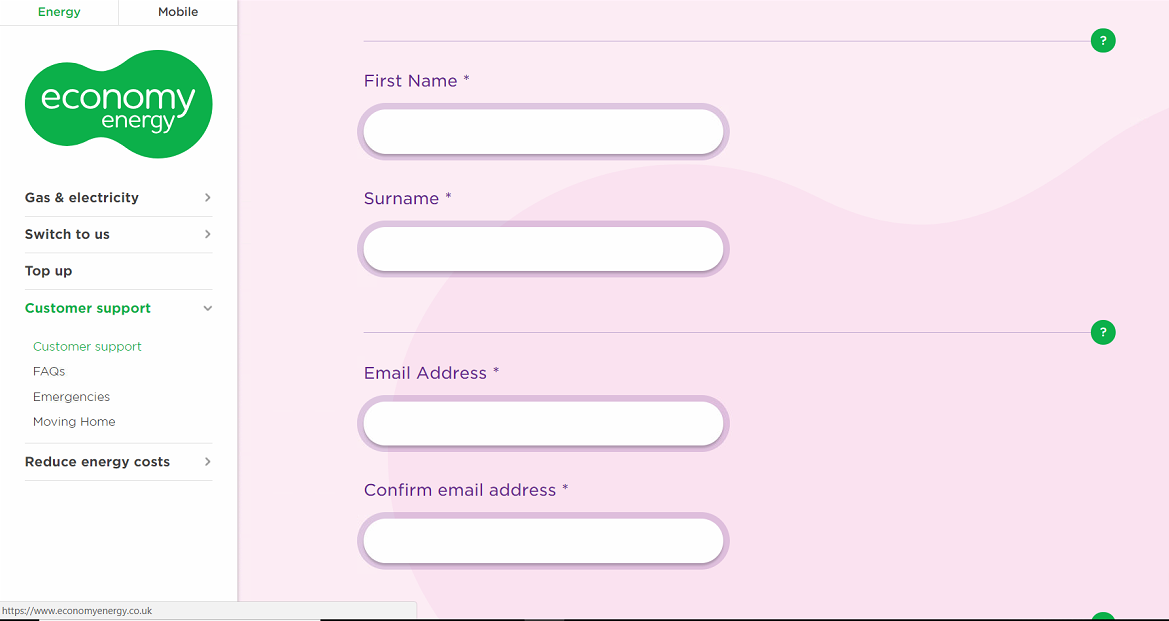The image size is (1169, 621).
Task: Open the Moving Home link
Action: point(74,422)
